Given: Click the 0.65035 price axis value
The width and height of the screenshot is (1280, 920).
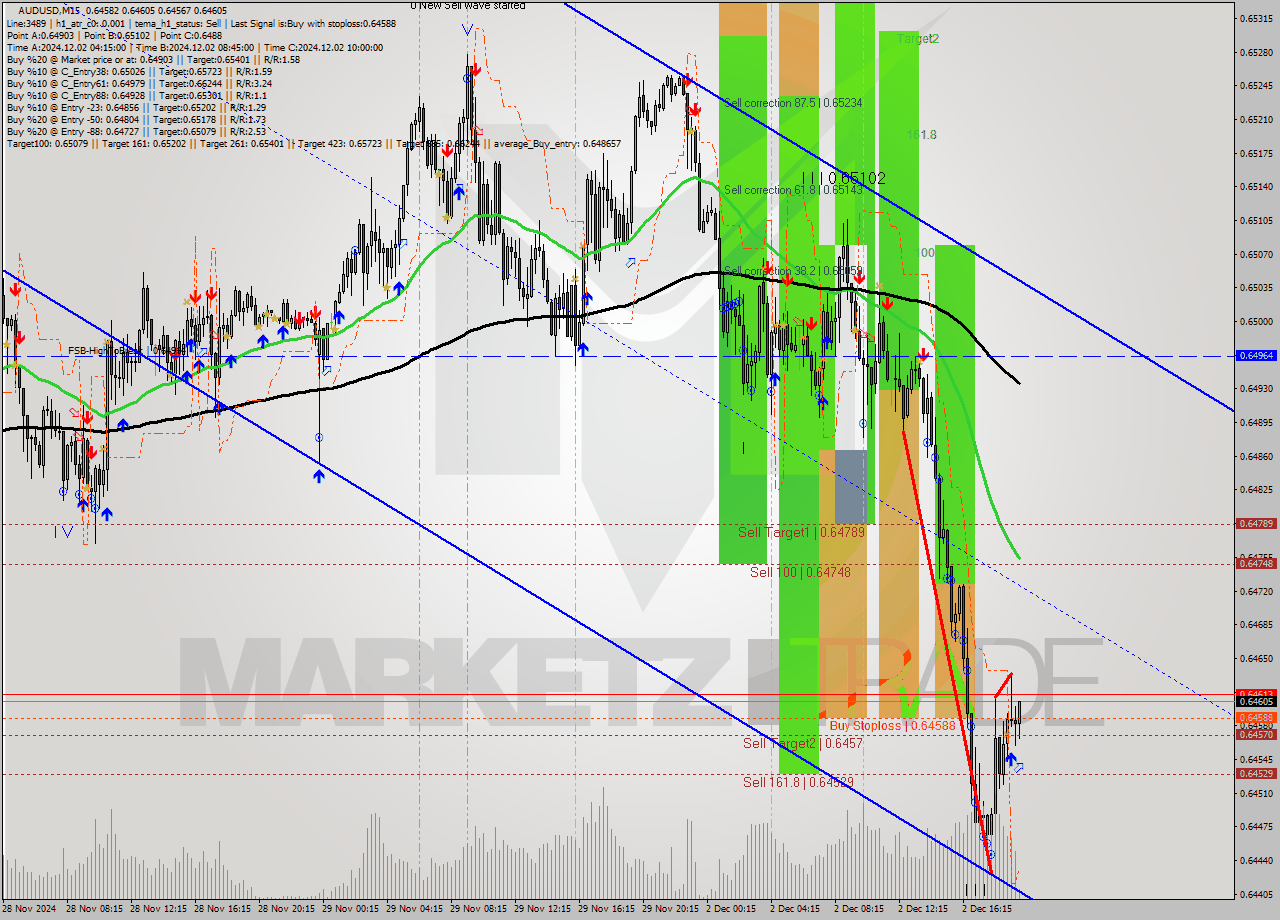Looking at the screenshot, I should pos(1256,288).
